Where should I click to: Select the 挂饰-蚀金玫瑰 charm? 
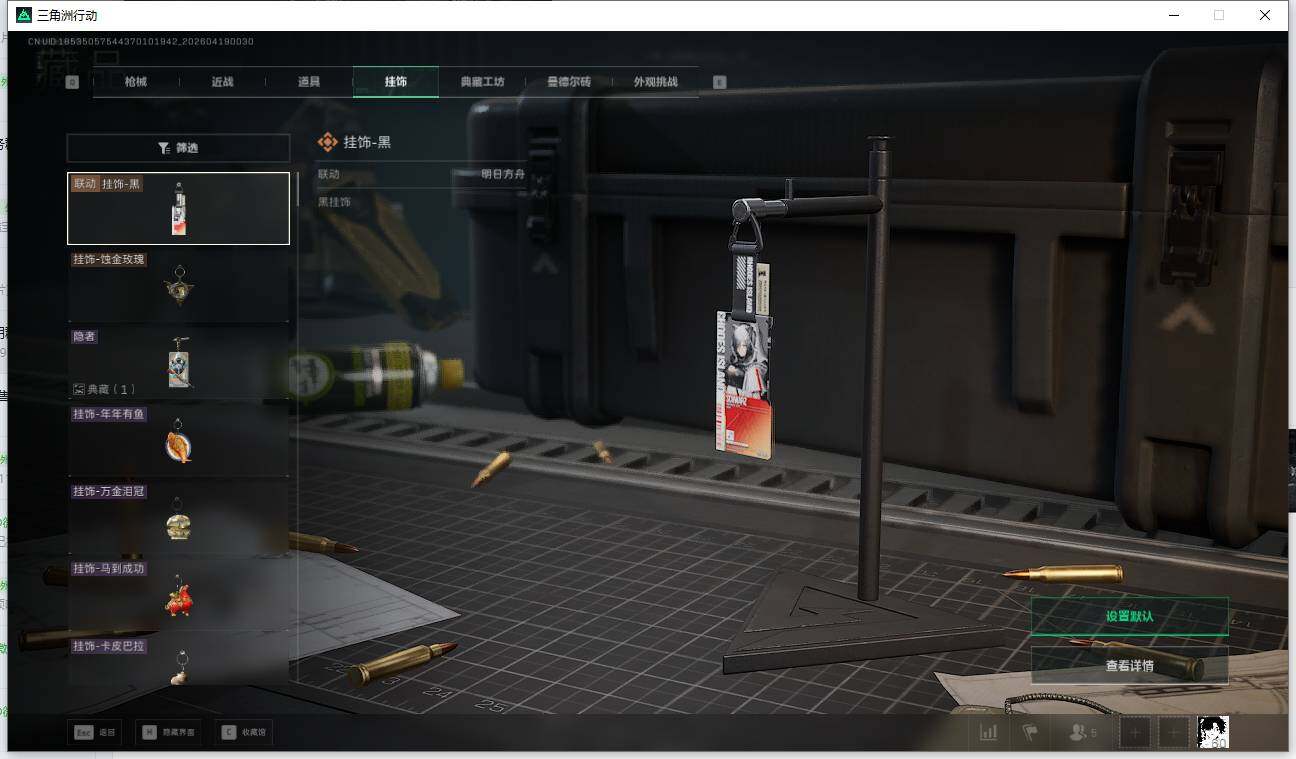point(178,285)
